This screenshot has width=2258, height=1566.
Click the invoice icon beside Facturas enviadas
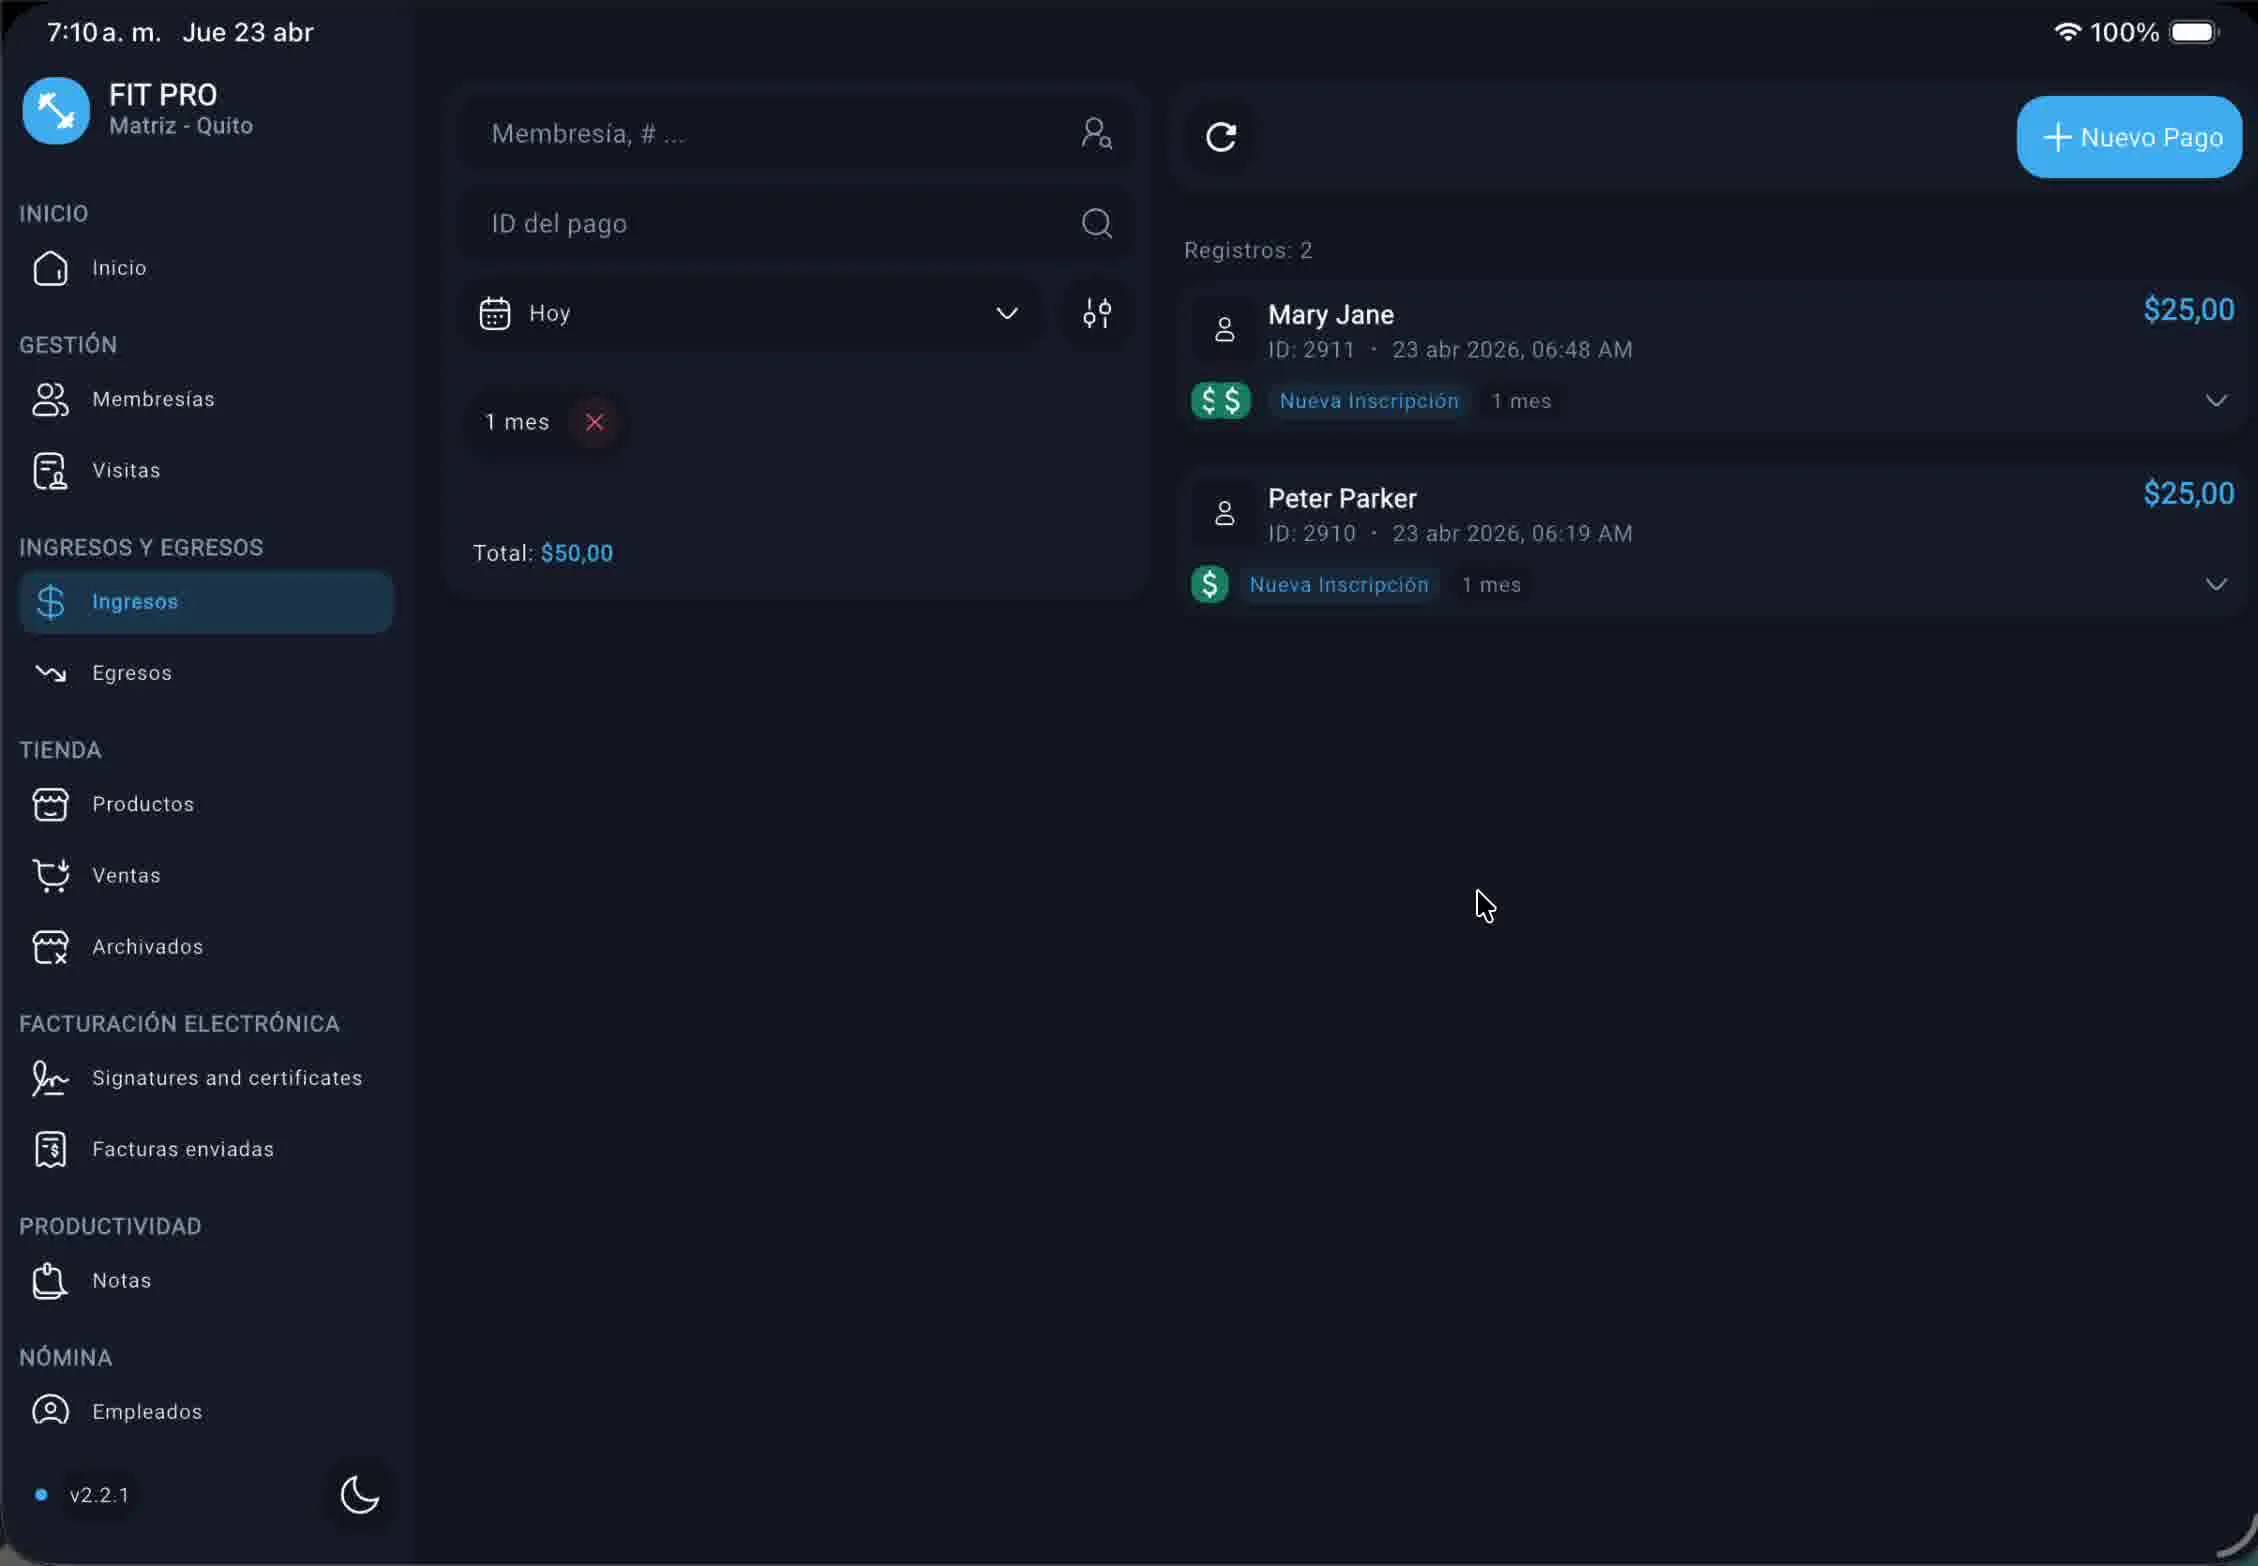[x=50, y=1149]
